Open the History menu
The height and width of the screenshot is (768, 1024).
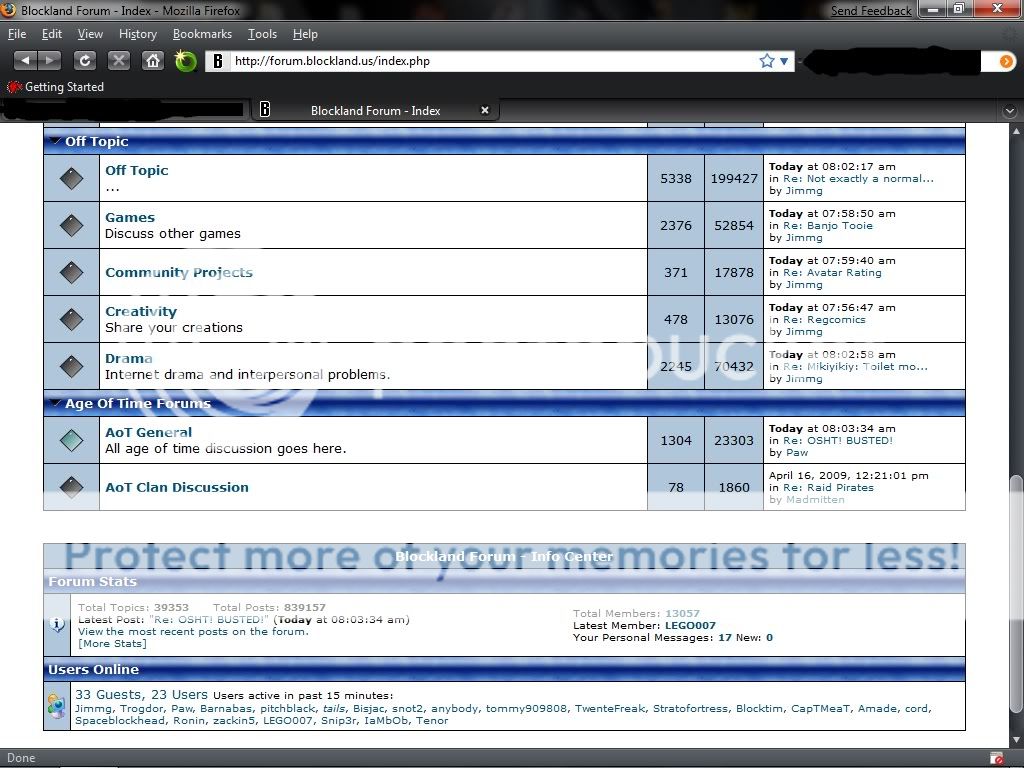tap(138, 34)
